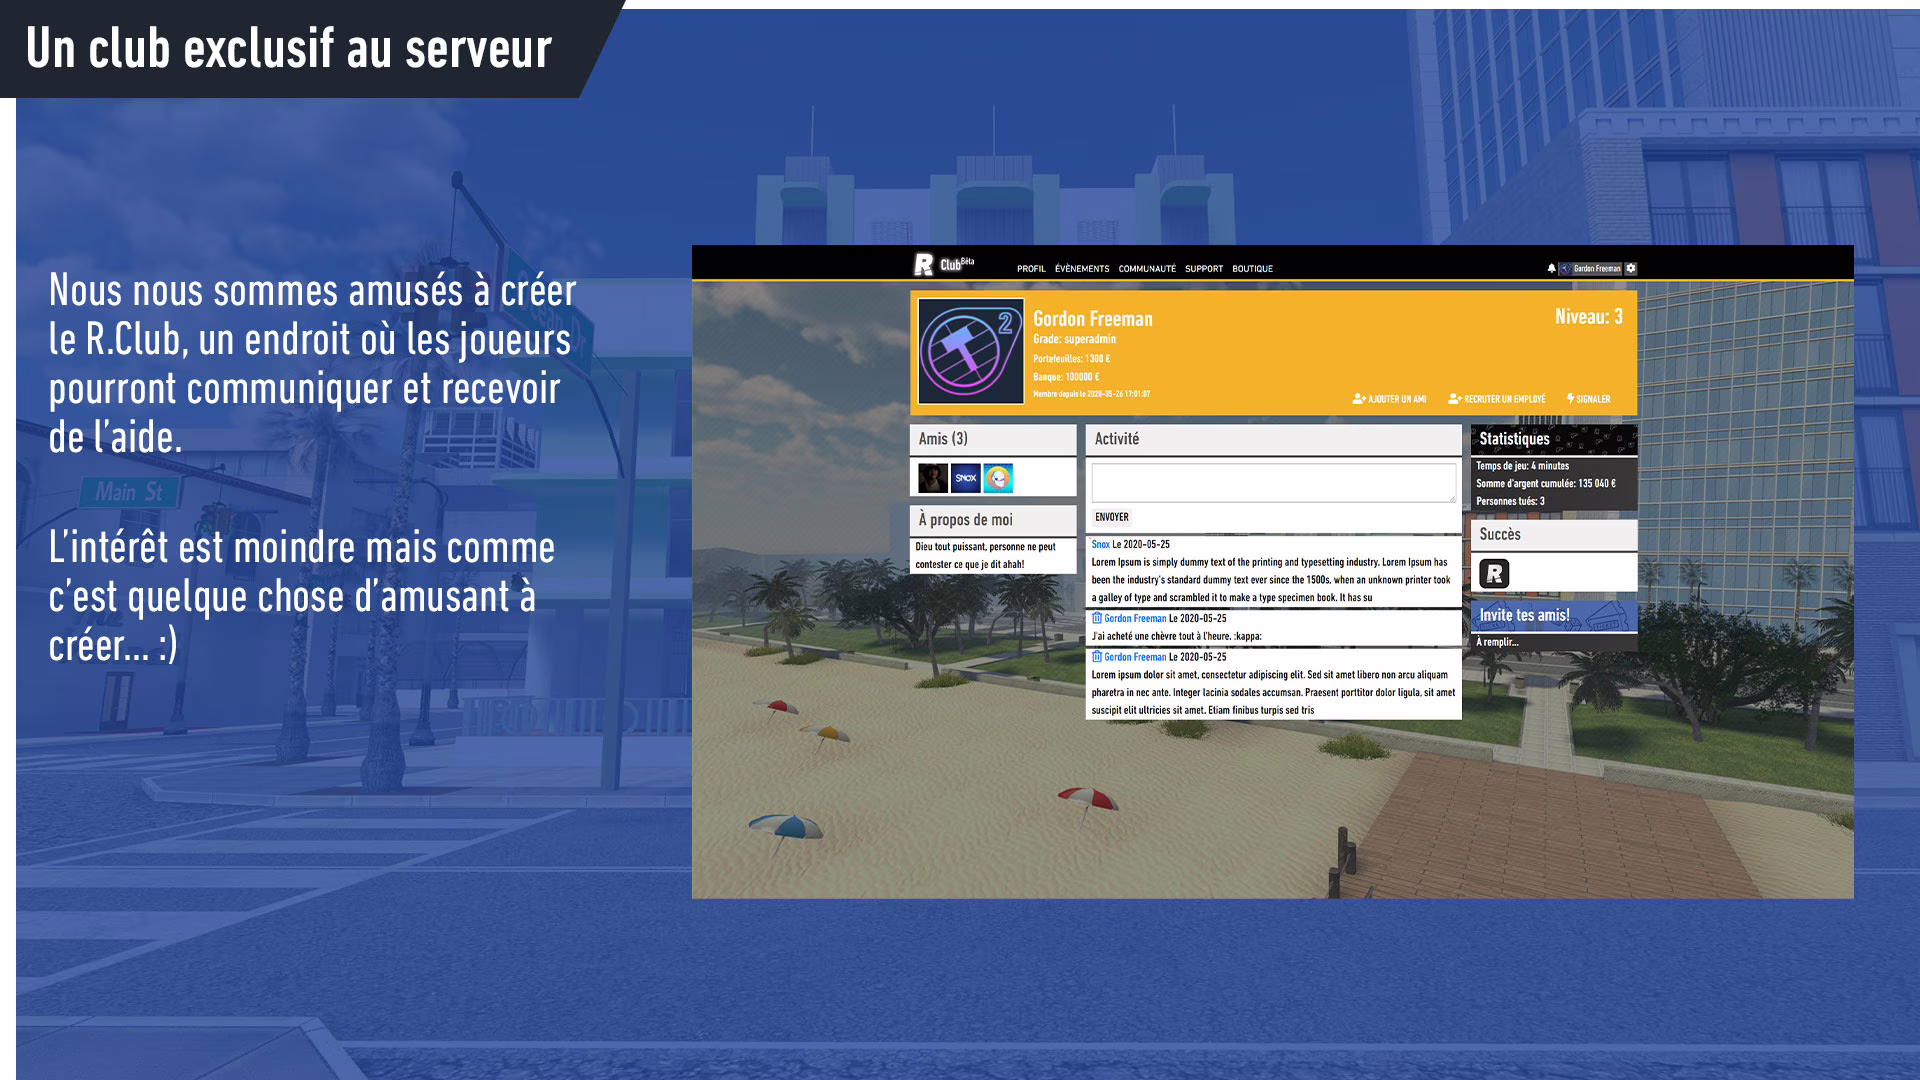Open the COMMUNAUTÉ menu item
This screenshot has height=1080, width=1920.
[x=1147, y=269]
